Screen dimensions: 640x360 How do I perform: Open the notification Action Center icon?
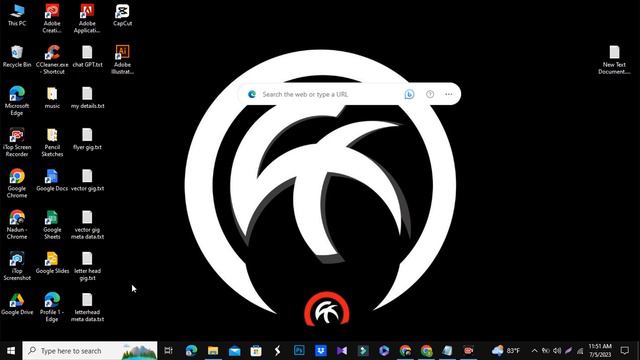click(x=624, y=351)
